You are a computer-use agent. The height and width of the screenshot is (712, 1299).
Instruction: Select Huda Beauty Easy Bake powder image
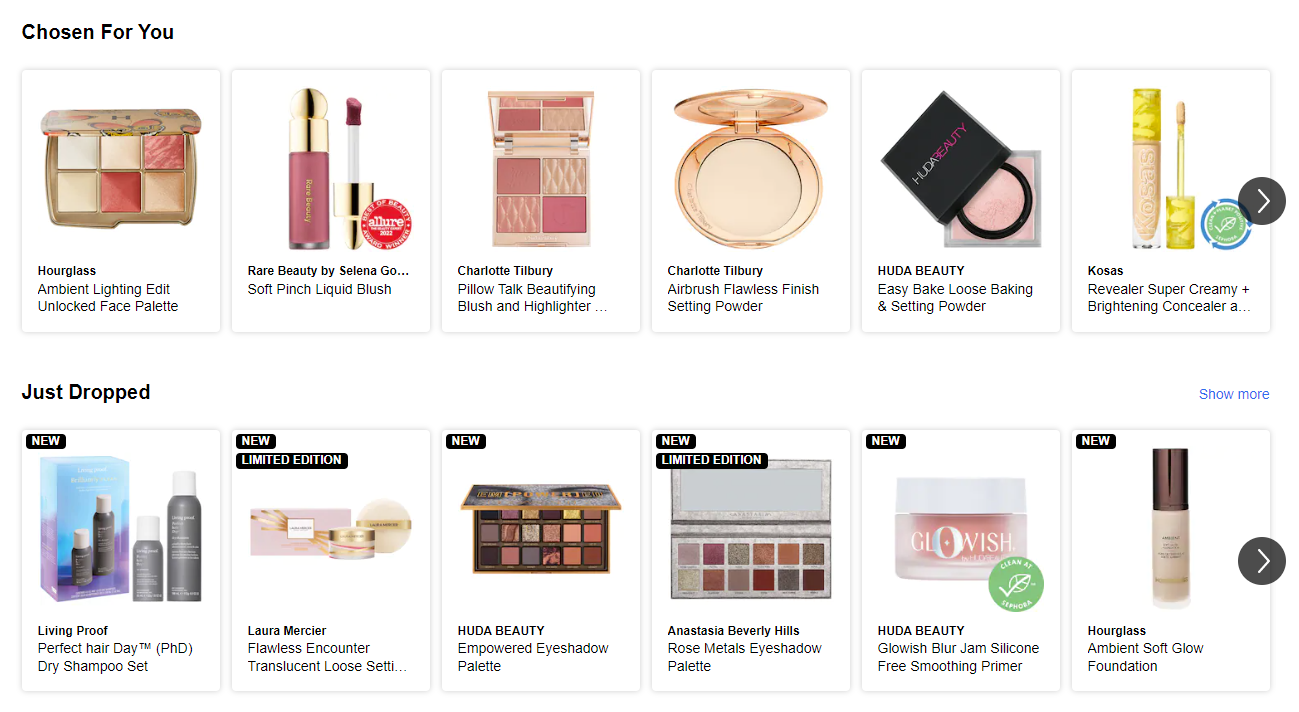(x=961, y=170)
